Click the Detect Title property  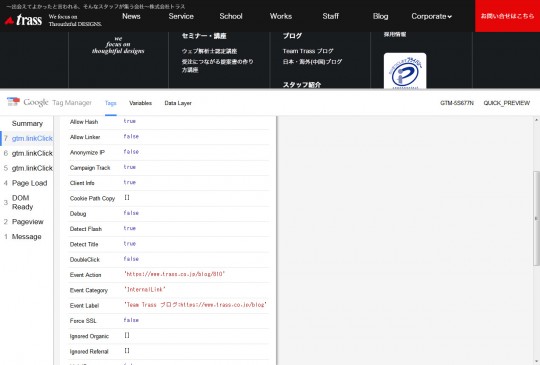(84, 244)
